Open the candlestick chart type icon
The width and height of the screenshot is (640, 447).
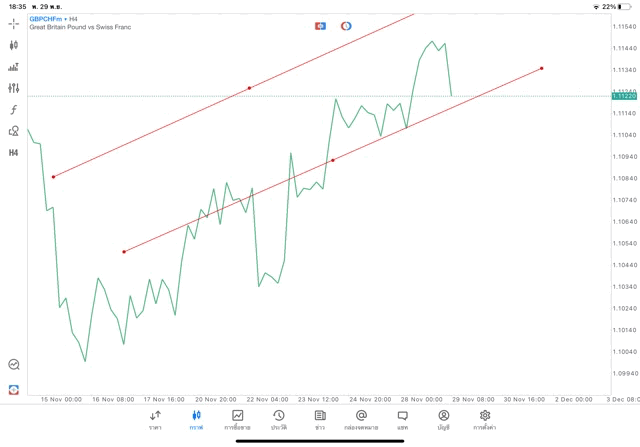point(13,45)
